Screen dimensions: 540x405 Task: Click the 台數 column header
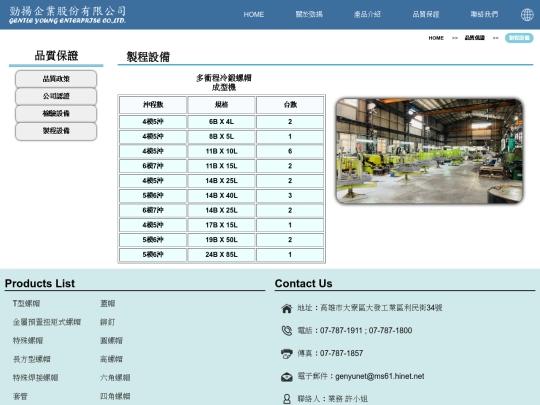290,105
